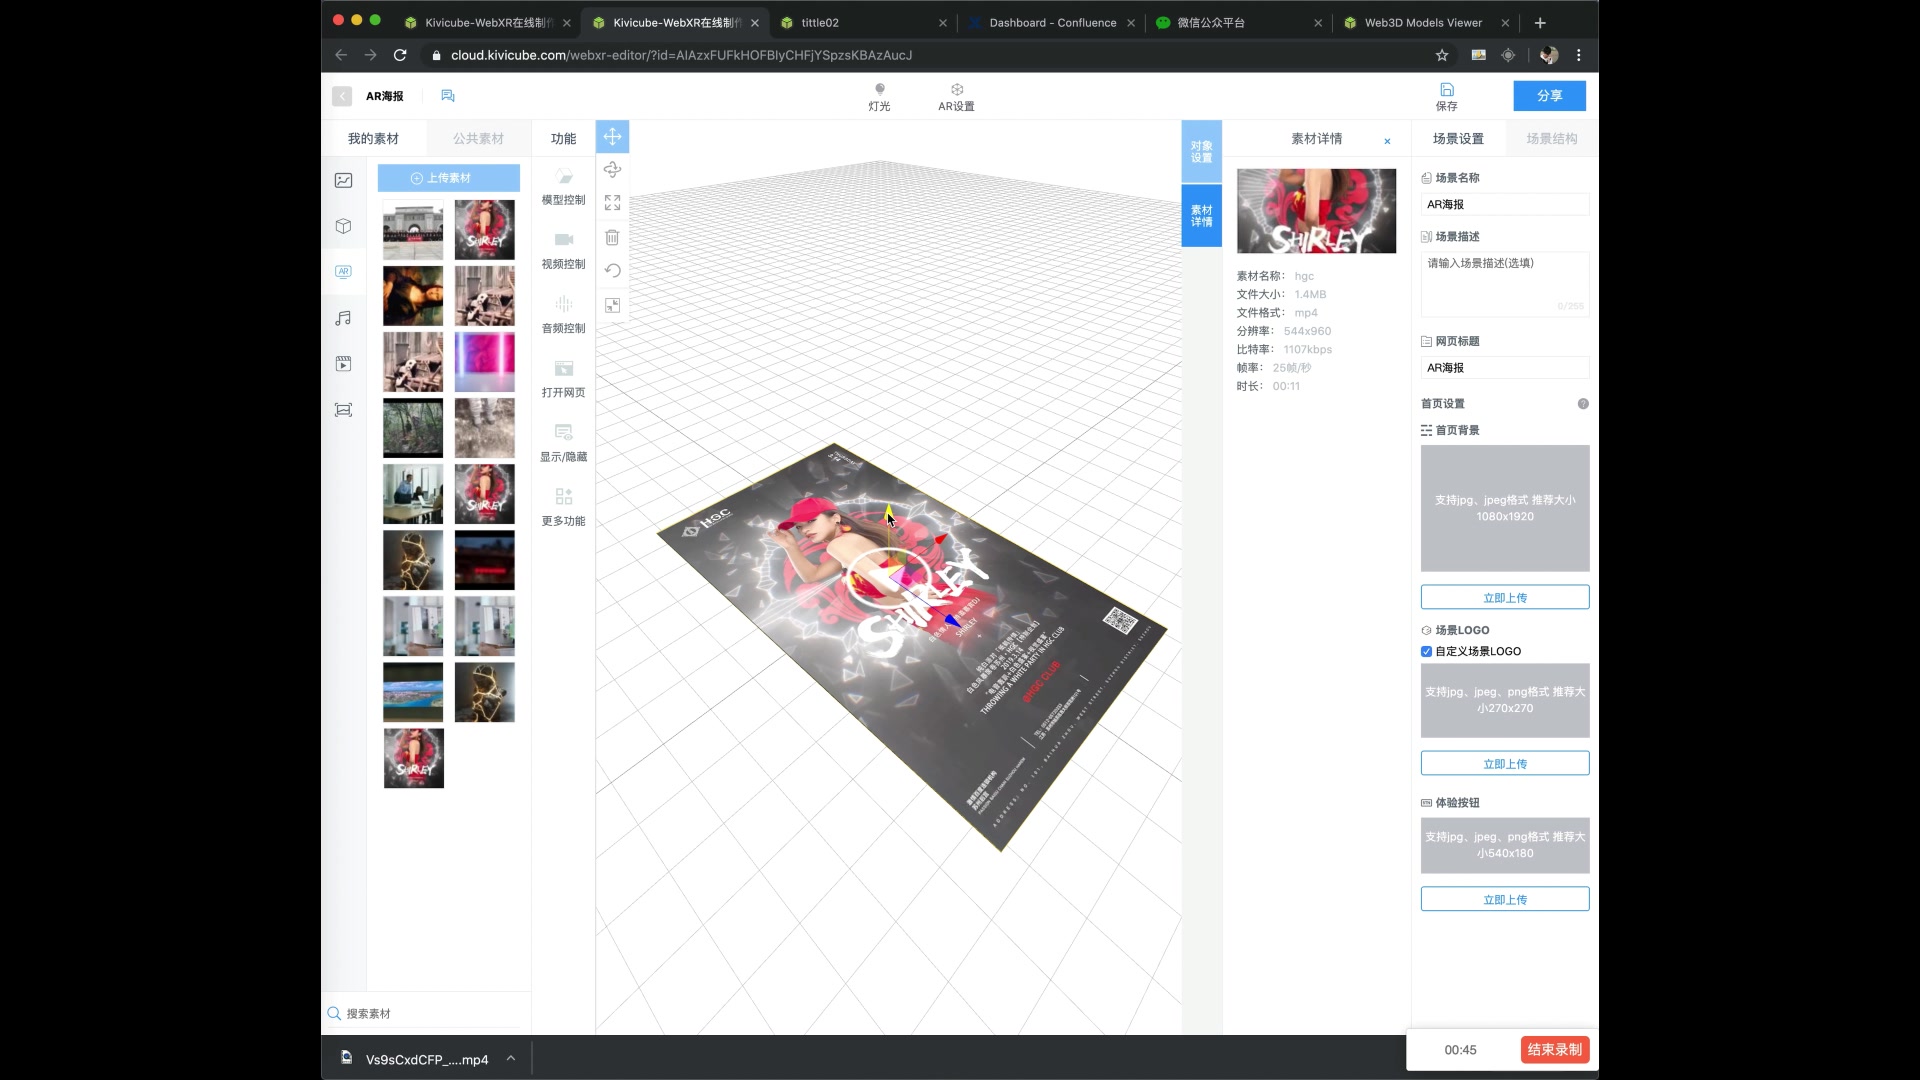Click the undo rotation arrow icon
Screen dimensions: 1920x1080
pyautogui.click(x=612, y=271)
